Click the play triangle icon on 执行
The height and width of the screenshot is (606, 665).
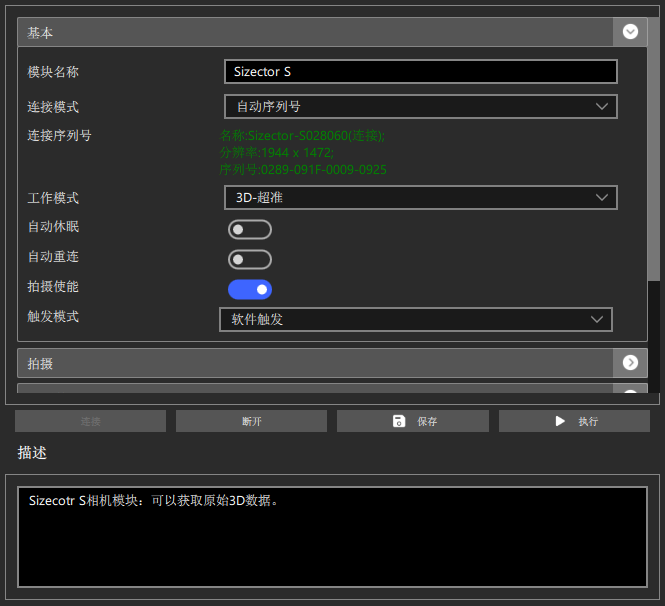pyautogui.click(x=560, y=421)
